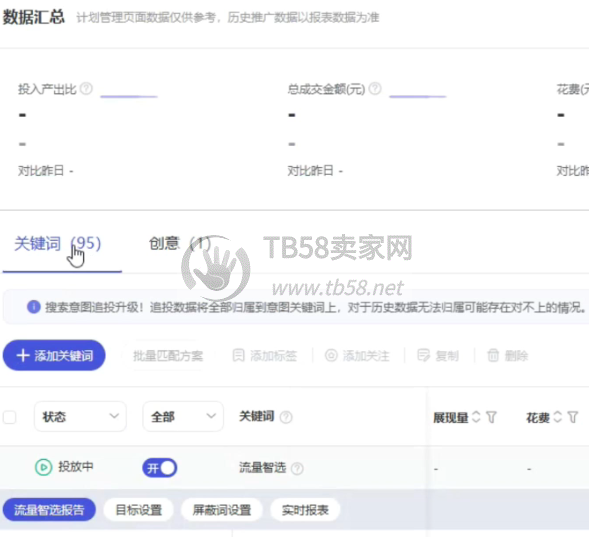Switch to the 关键词 (95) tab

(x=58, y=244)
